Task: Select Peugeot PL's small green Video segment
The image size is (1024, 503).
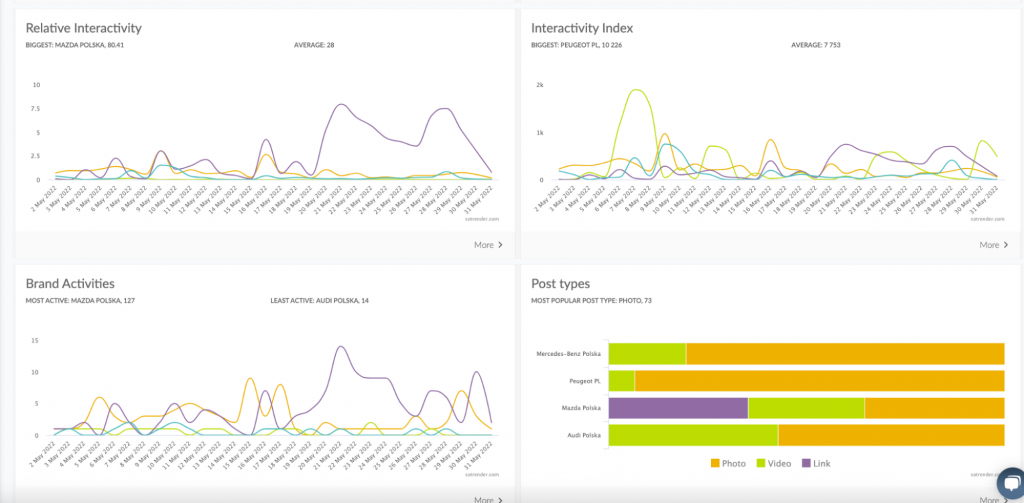Action: pyautogui.click(x=621, y=381)
